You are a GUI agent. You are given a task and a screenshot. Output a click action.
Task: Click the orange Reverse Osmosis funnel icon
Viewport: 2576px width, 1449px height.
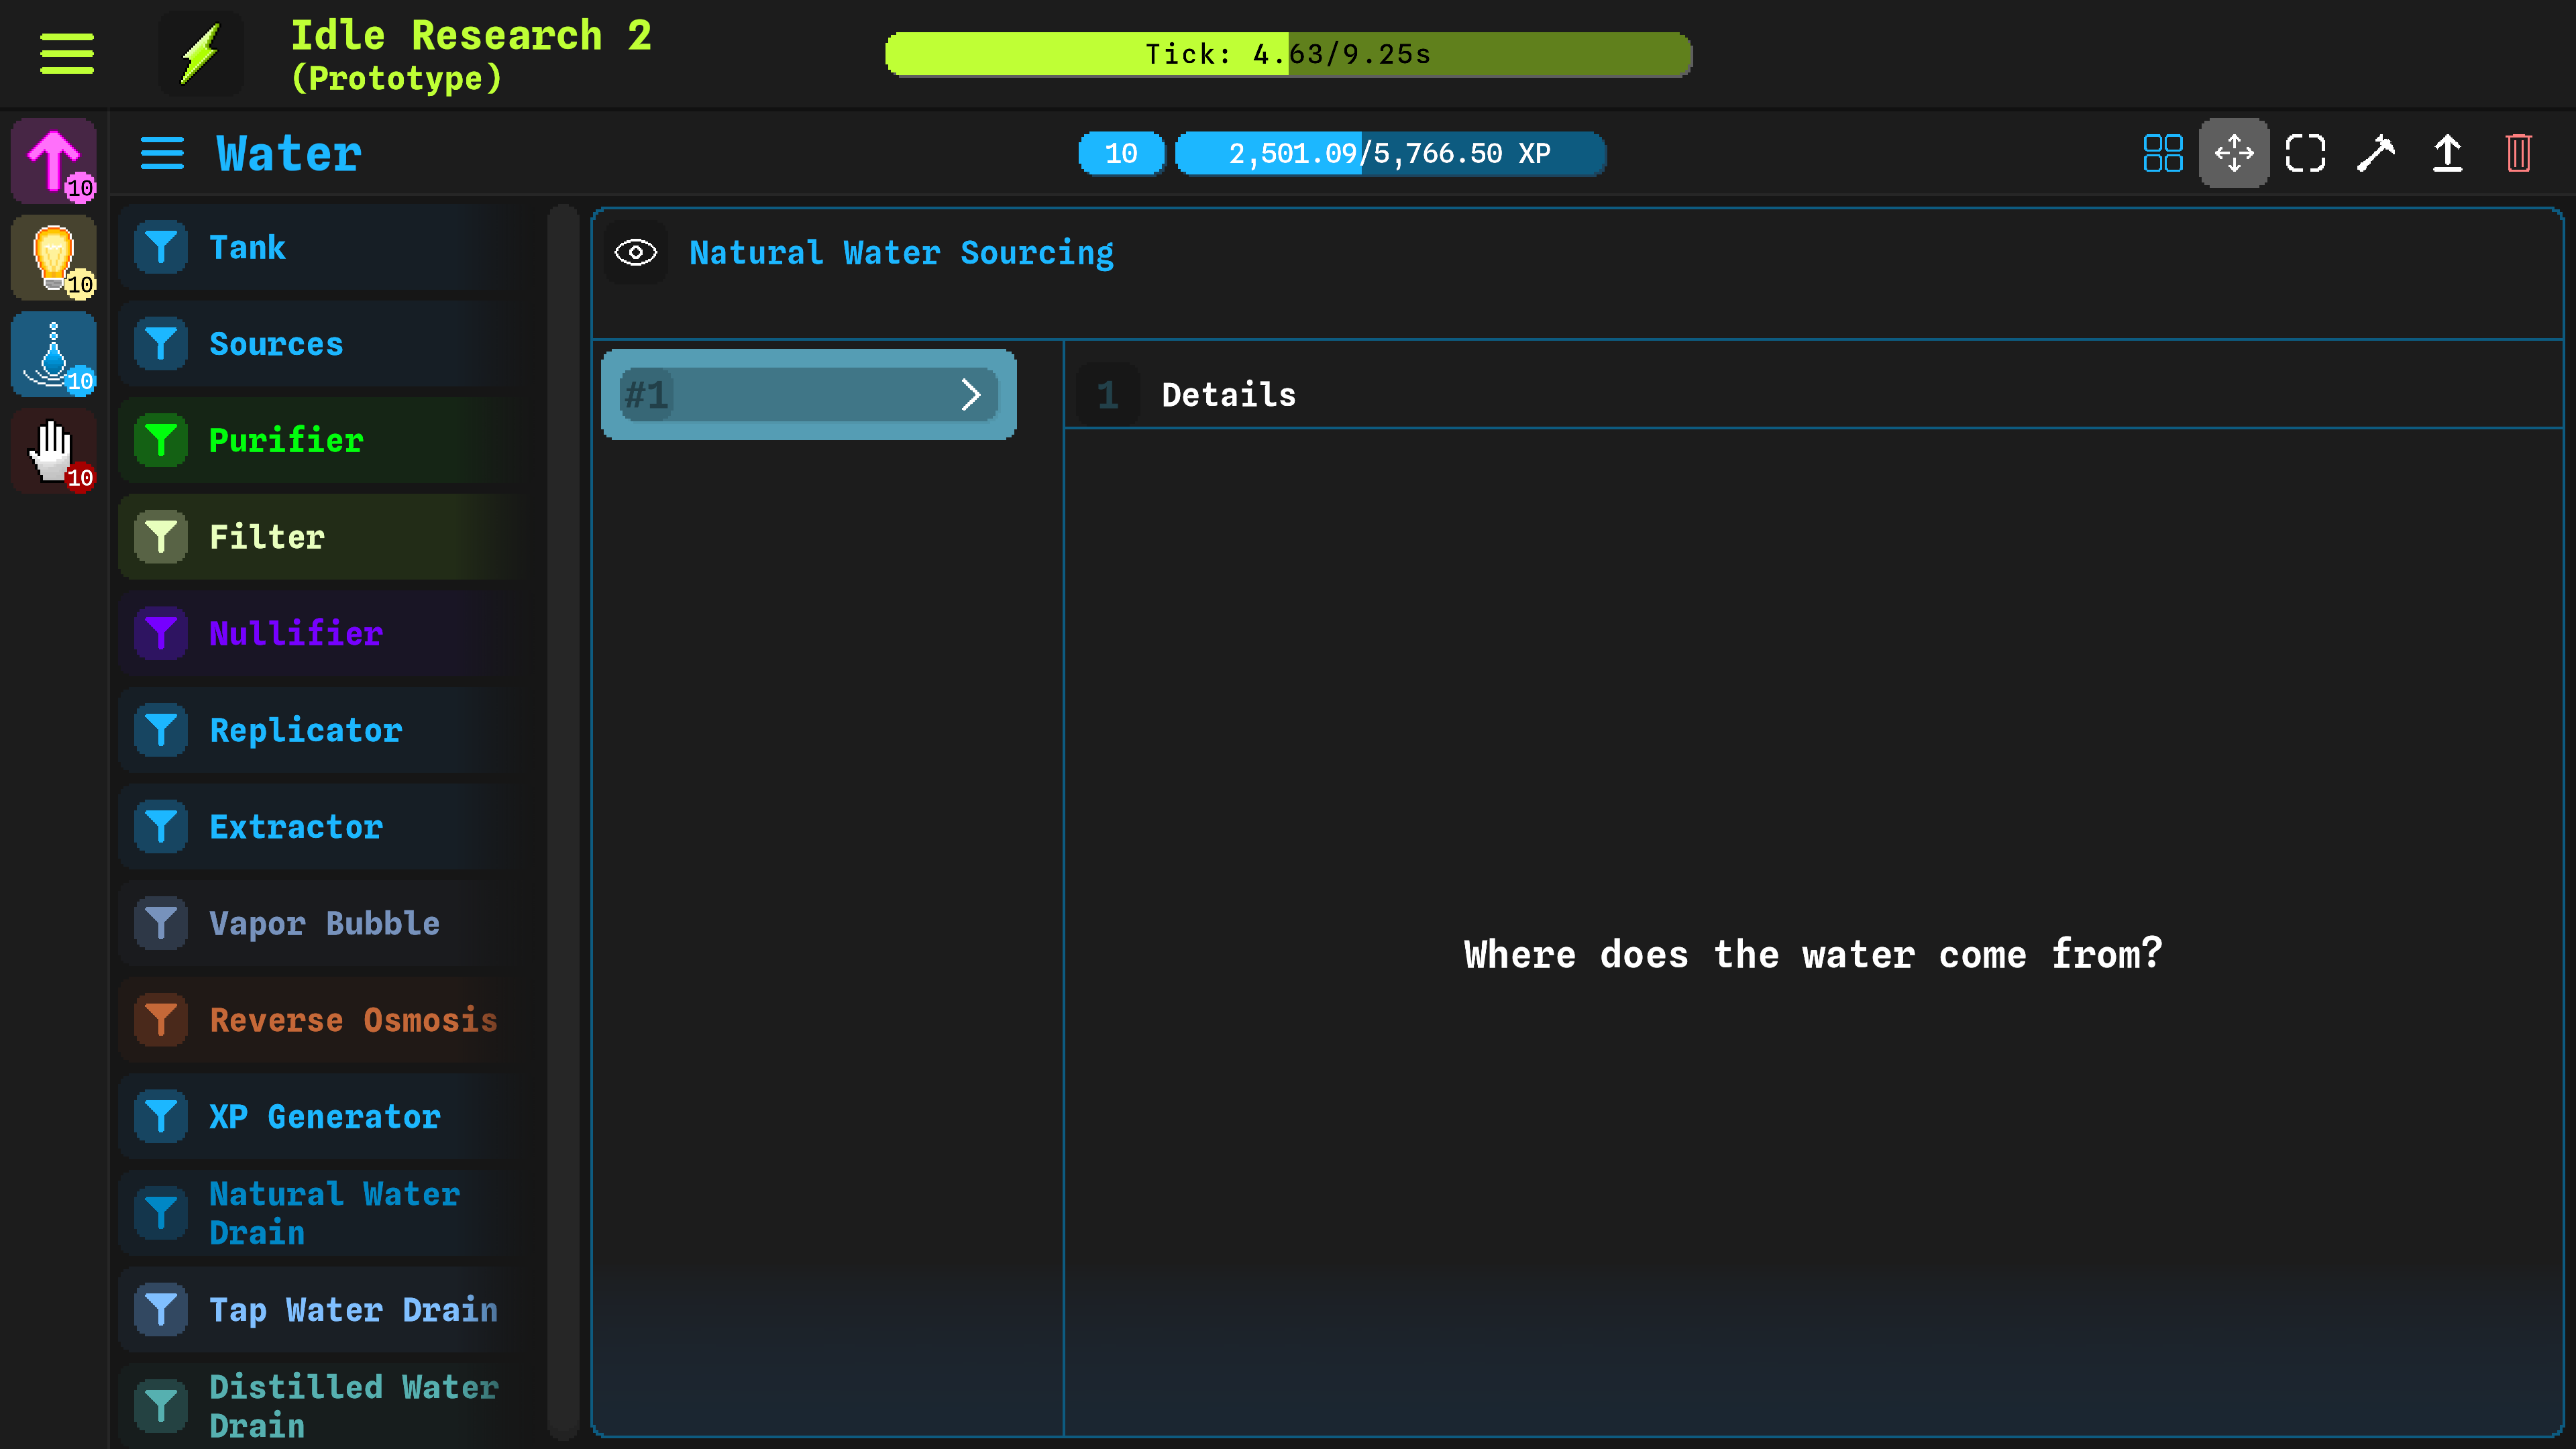(161, 1020)
